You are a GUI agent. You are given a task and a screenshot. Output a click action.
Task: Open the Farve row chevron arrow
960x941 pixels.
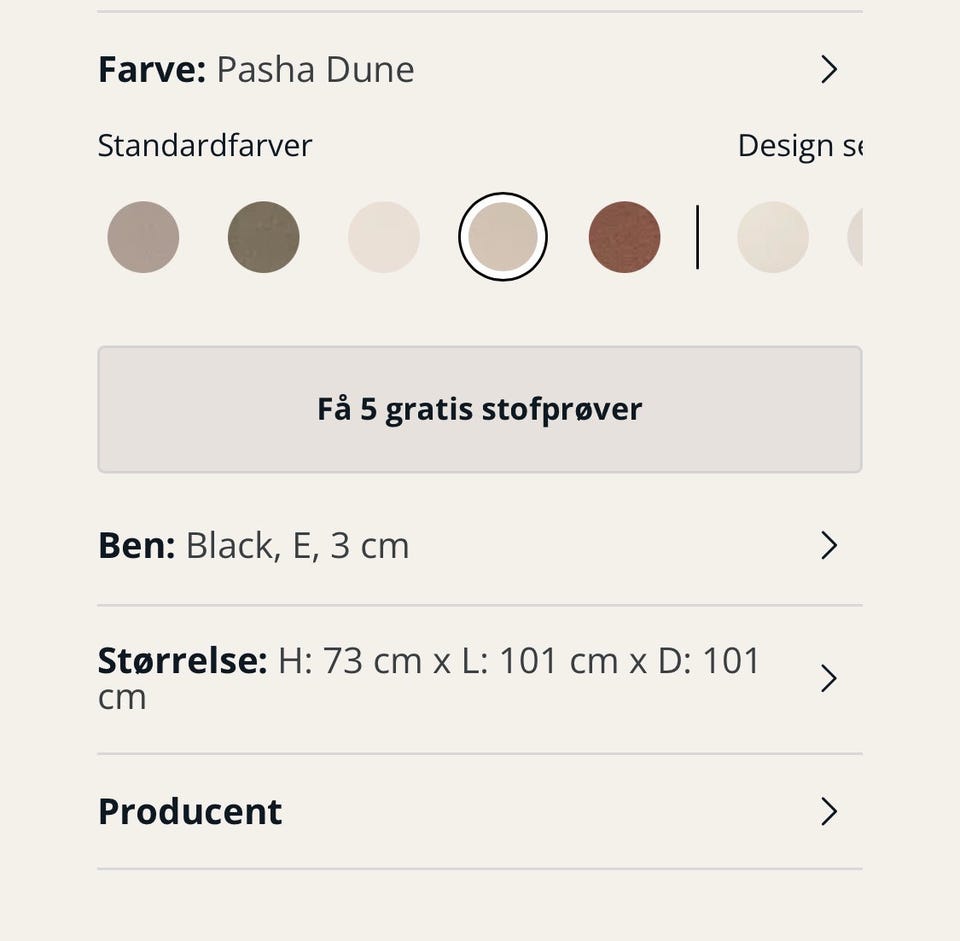click(828, 70)
